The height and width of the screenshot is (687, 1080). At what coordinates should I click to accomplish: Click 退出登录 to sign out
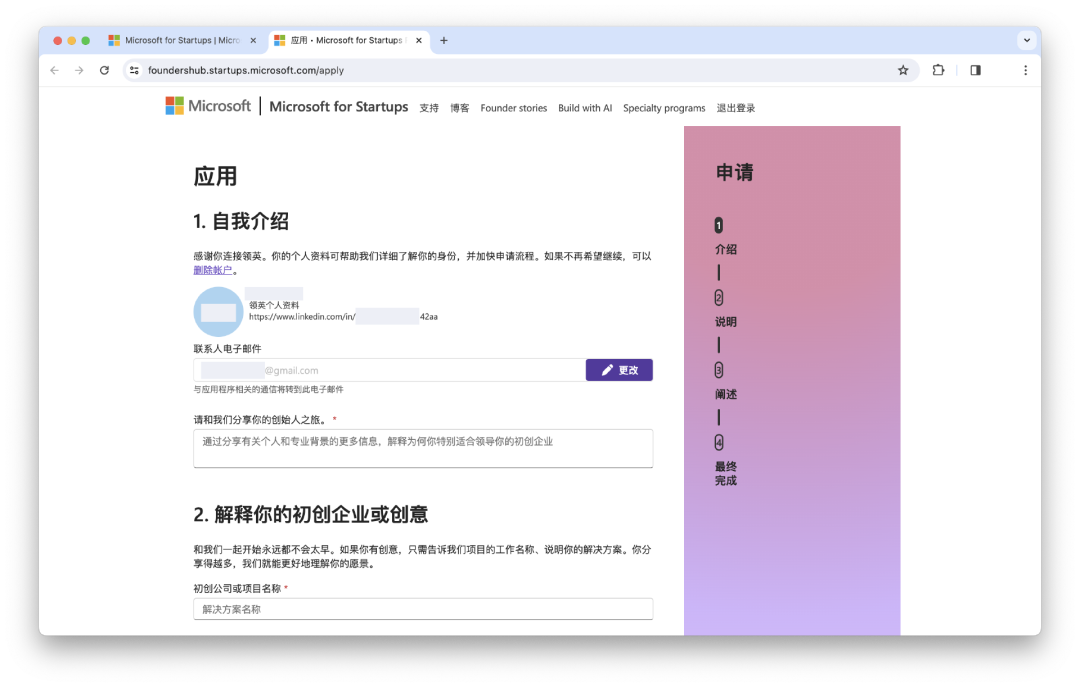pos(736,108)
